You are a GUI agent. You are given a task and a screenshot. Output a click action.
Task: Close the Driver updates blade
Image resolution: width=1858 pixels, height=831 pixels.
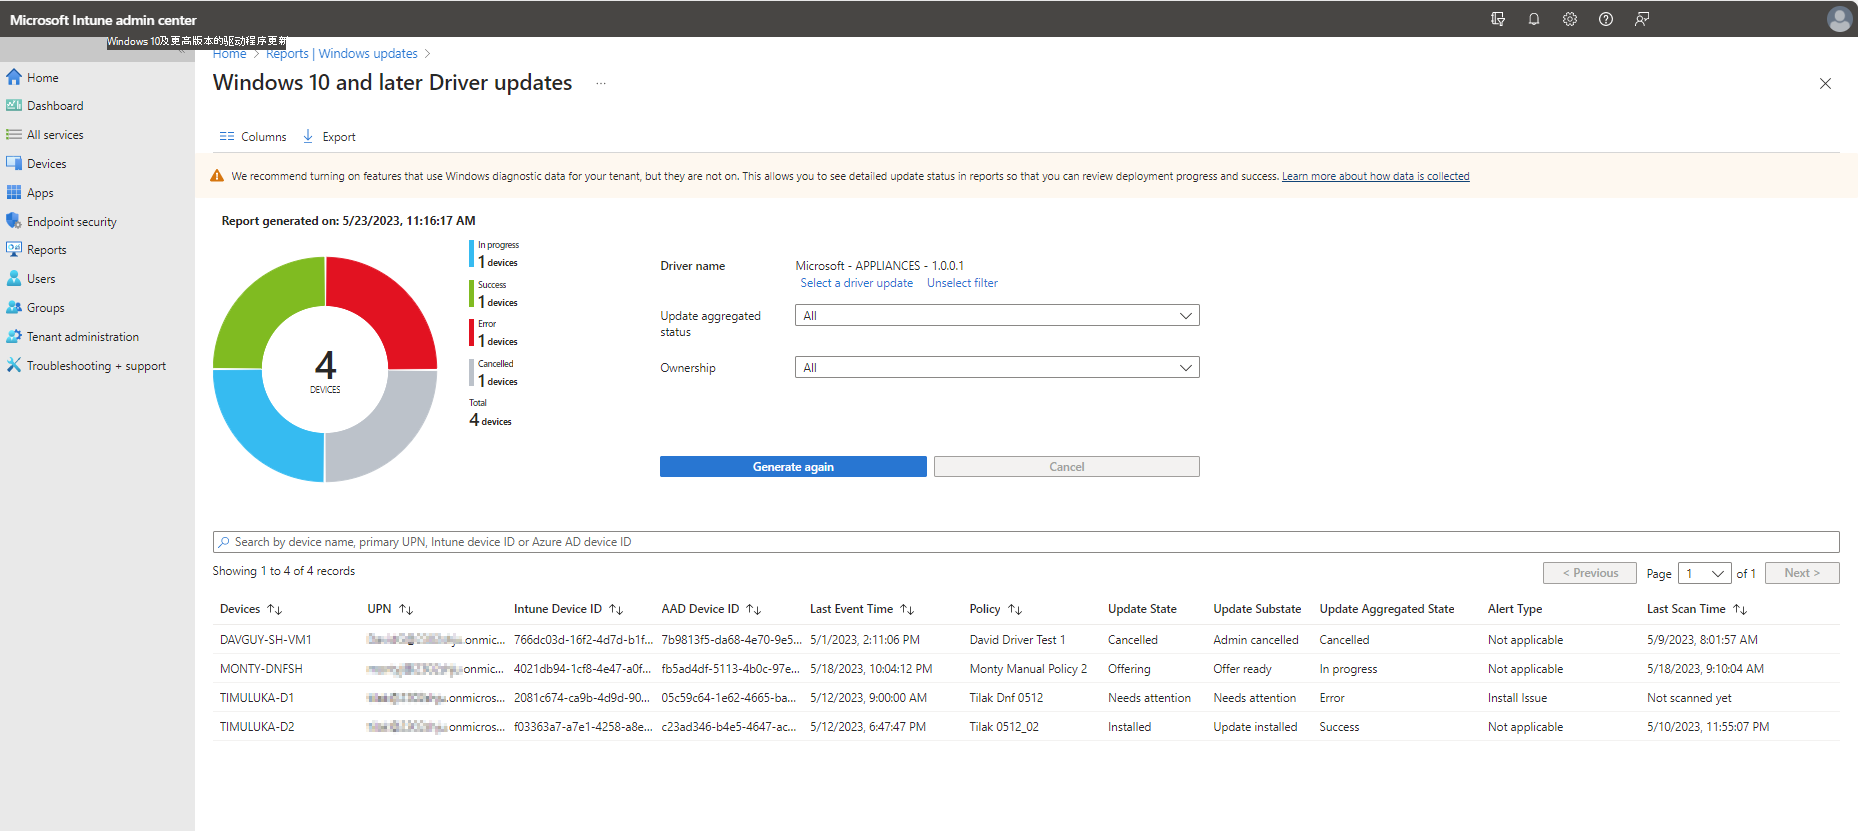[x=1825, y=84]
